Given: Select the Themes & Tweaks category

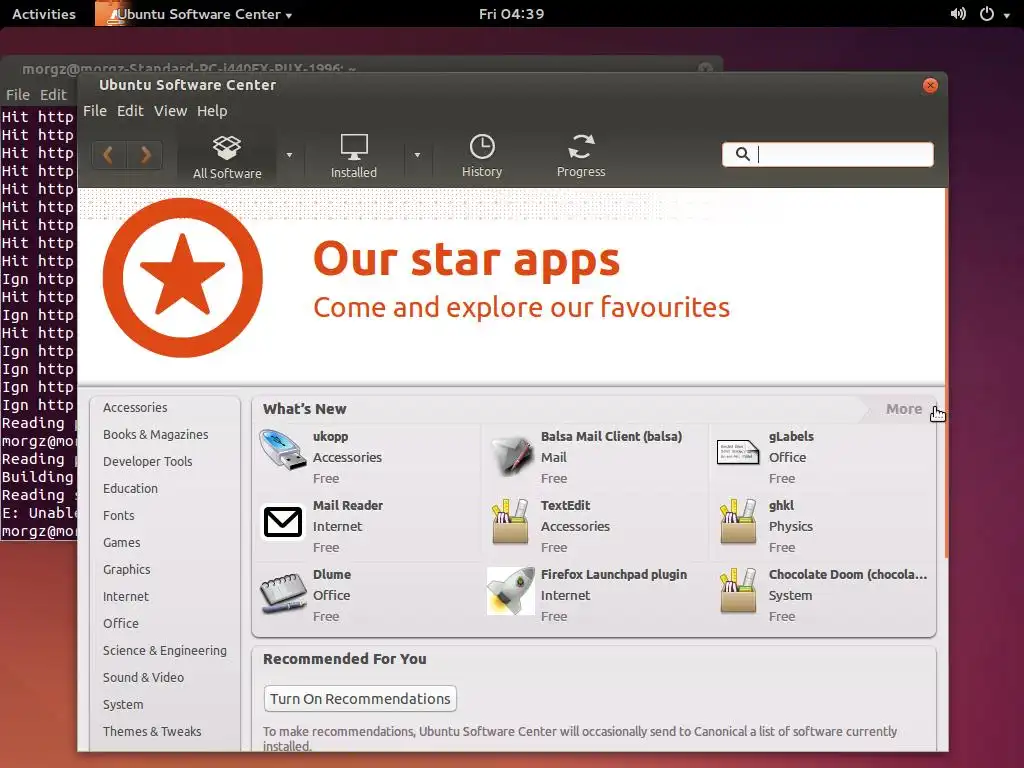Looking at the screenshot, I should point(152,731).
